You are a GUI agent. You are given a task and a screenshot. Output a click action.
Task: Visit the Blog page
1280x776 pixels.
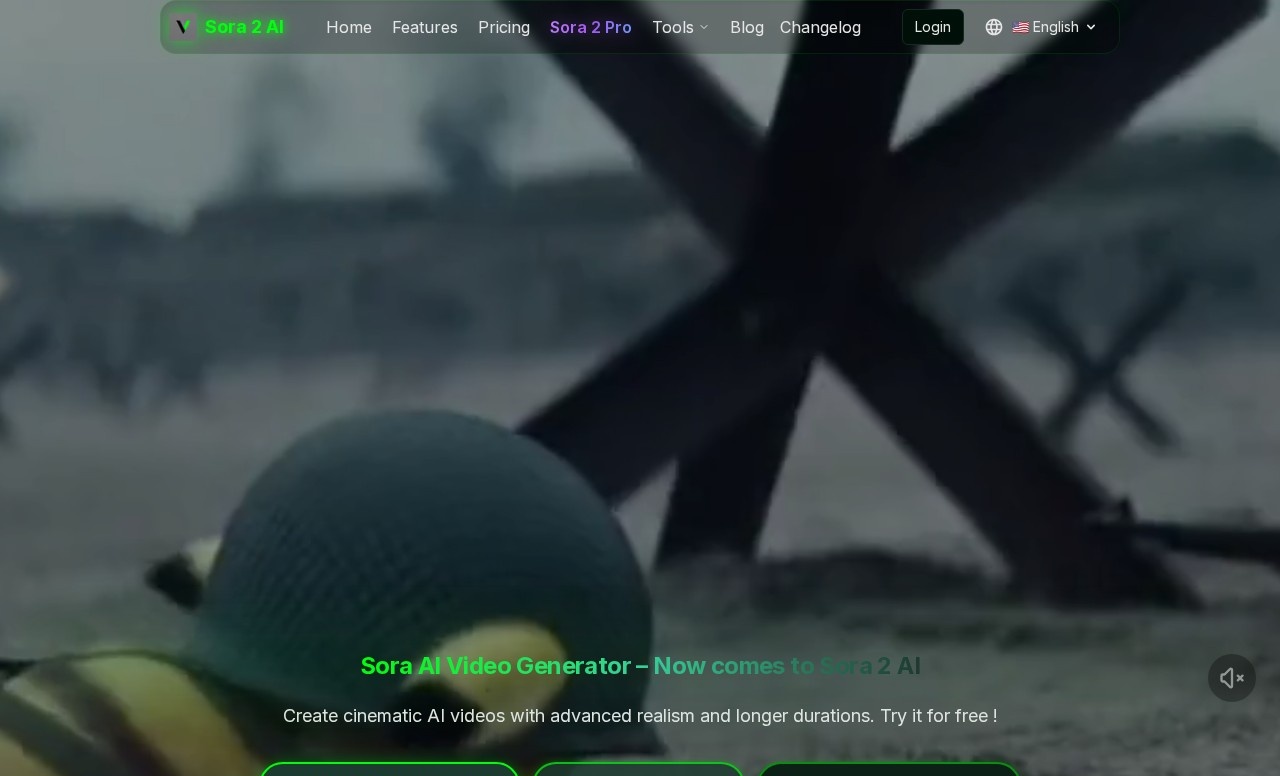[747, 27]
